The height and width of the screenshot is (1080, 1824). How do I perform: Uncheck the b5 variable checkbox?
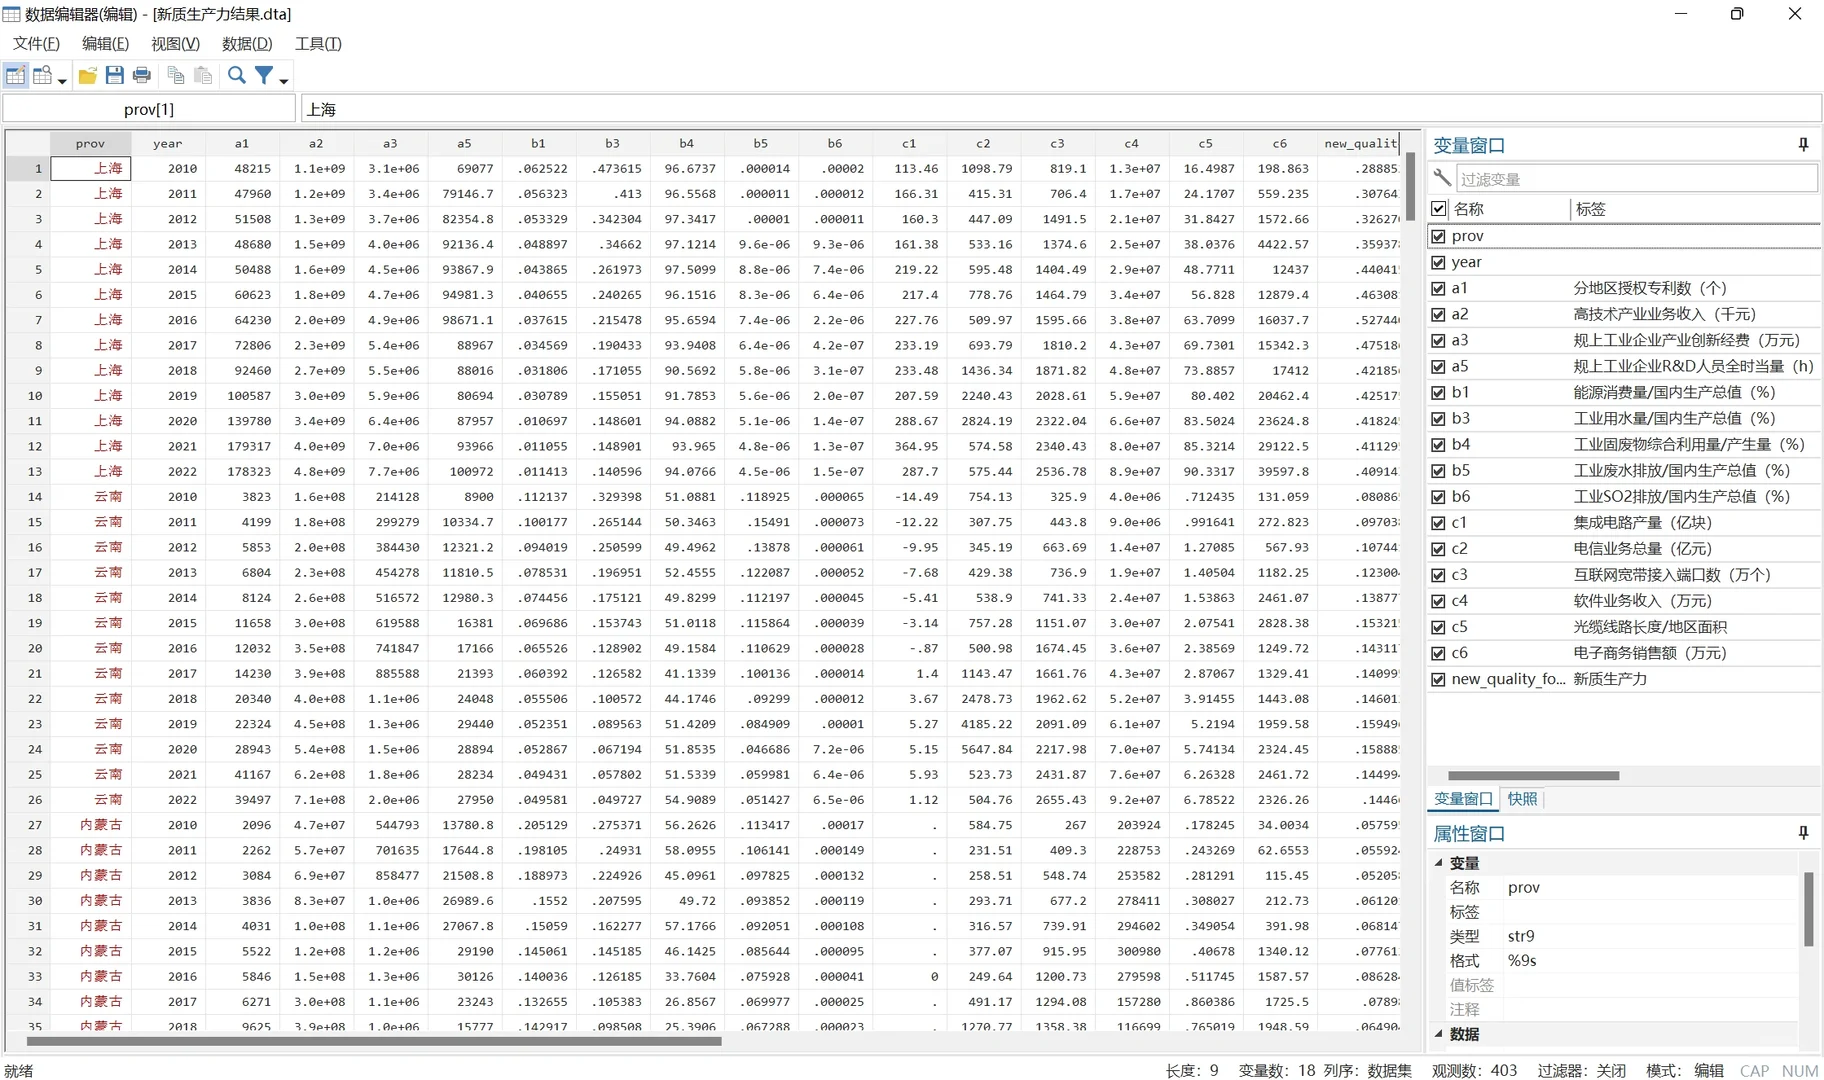[1439, 470]
